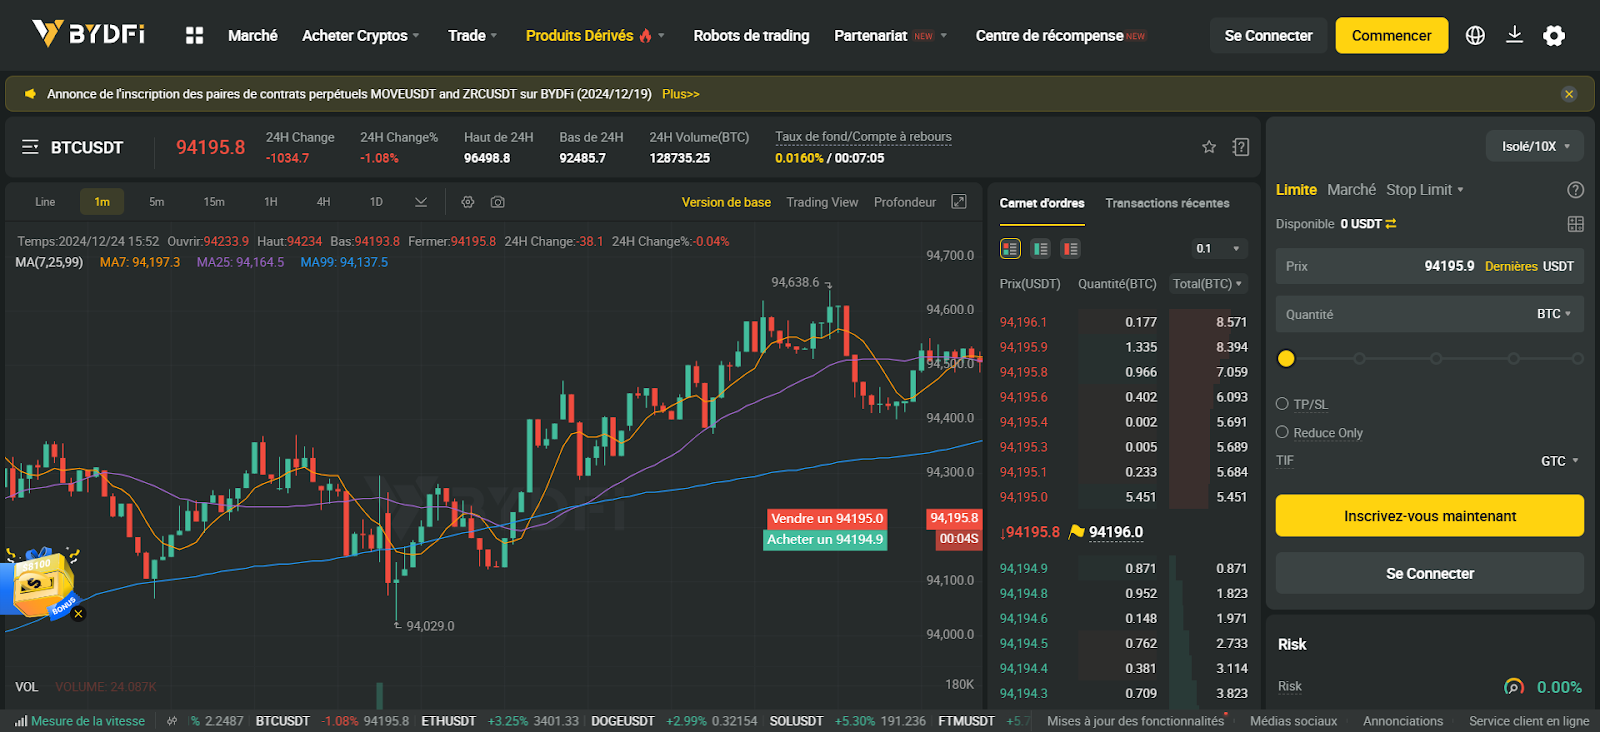Click the Dernières price link
The width and height of the screenshot is (1600, 732).
coord(1511,266)
